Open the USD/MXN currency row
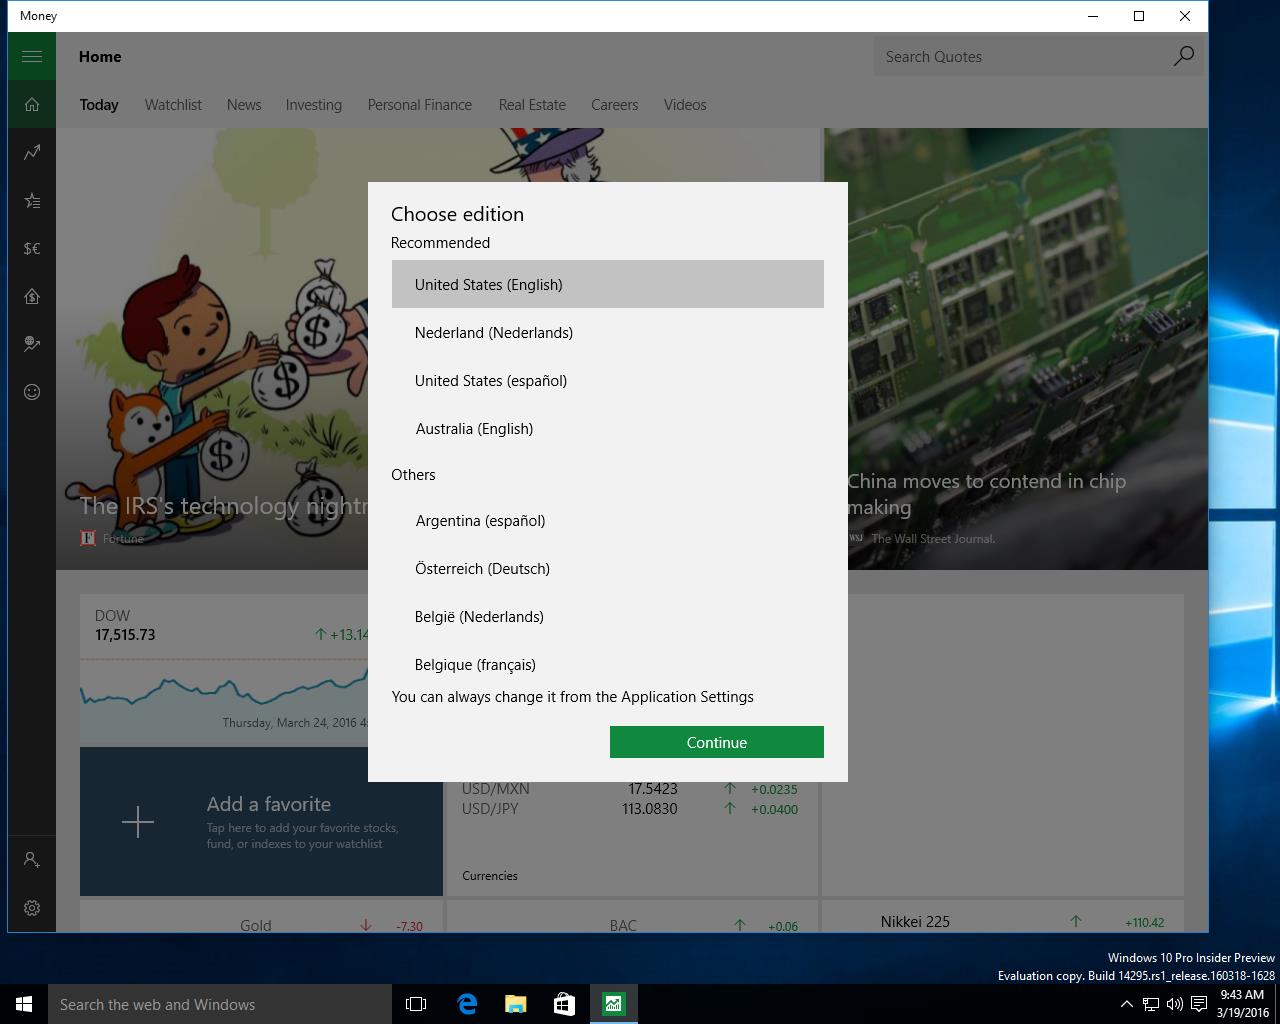Screen dimensions: 1280x1024 click(630, 788)
